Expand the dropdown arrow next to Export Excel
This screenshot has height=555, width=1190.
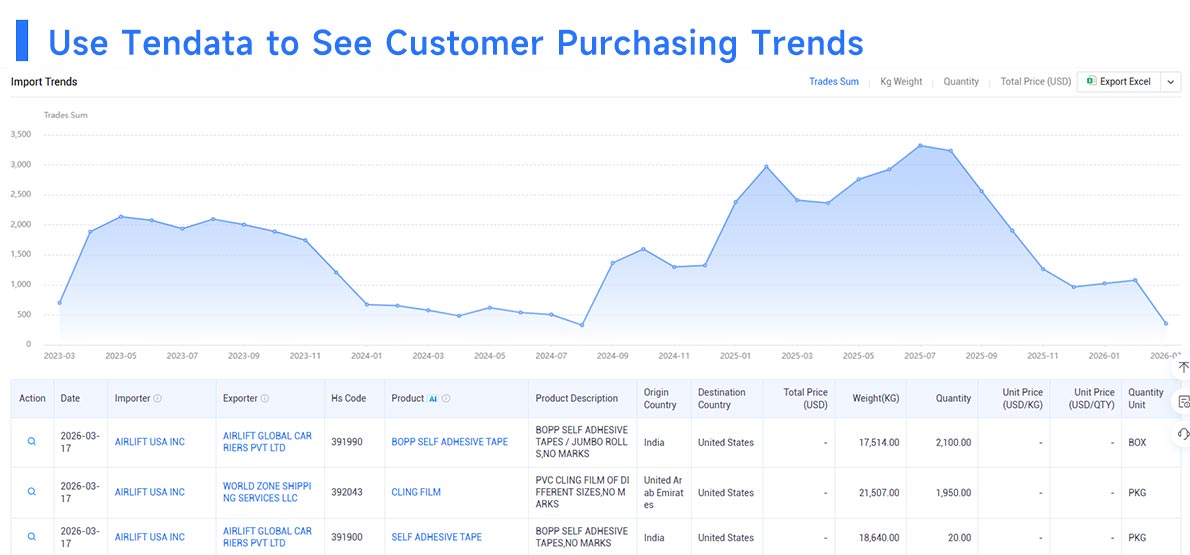(1170, 81)
